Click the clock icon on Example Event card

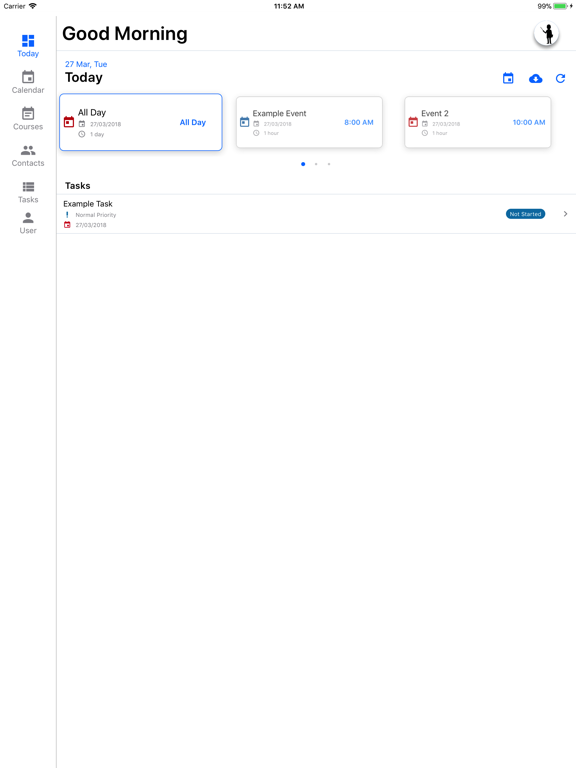point(256,133)
